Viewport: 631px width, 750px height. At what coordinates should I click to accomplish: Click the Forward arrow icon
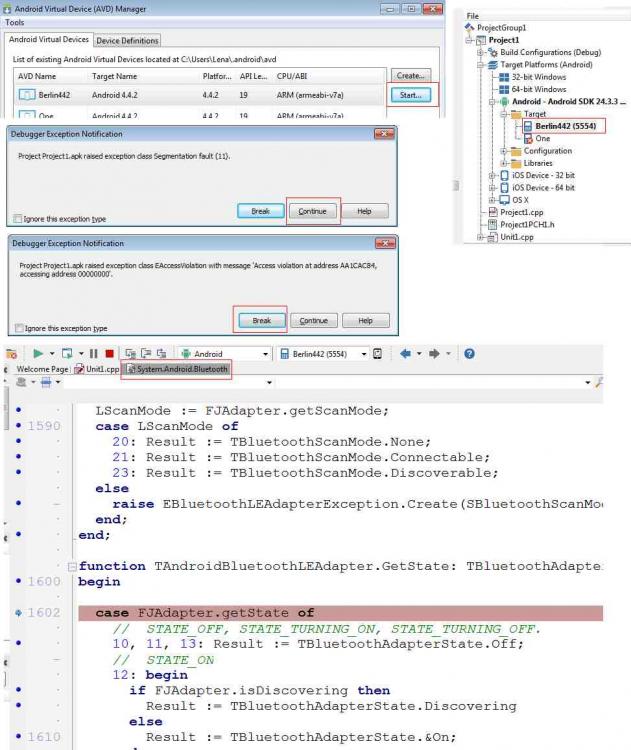pyautogui.click(x=434, y=353)
